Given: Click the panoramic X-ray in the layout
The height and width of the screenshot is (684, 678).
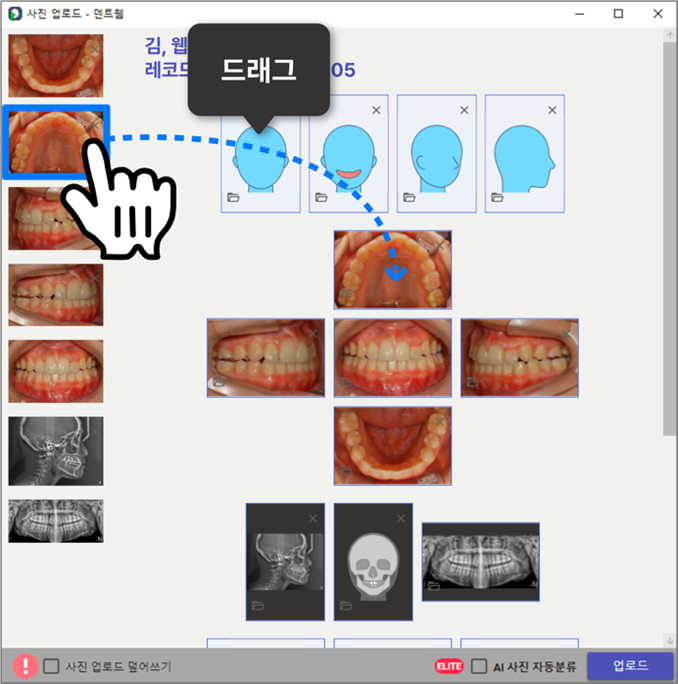Looking at the screenshot, I should tap(480, 561).
